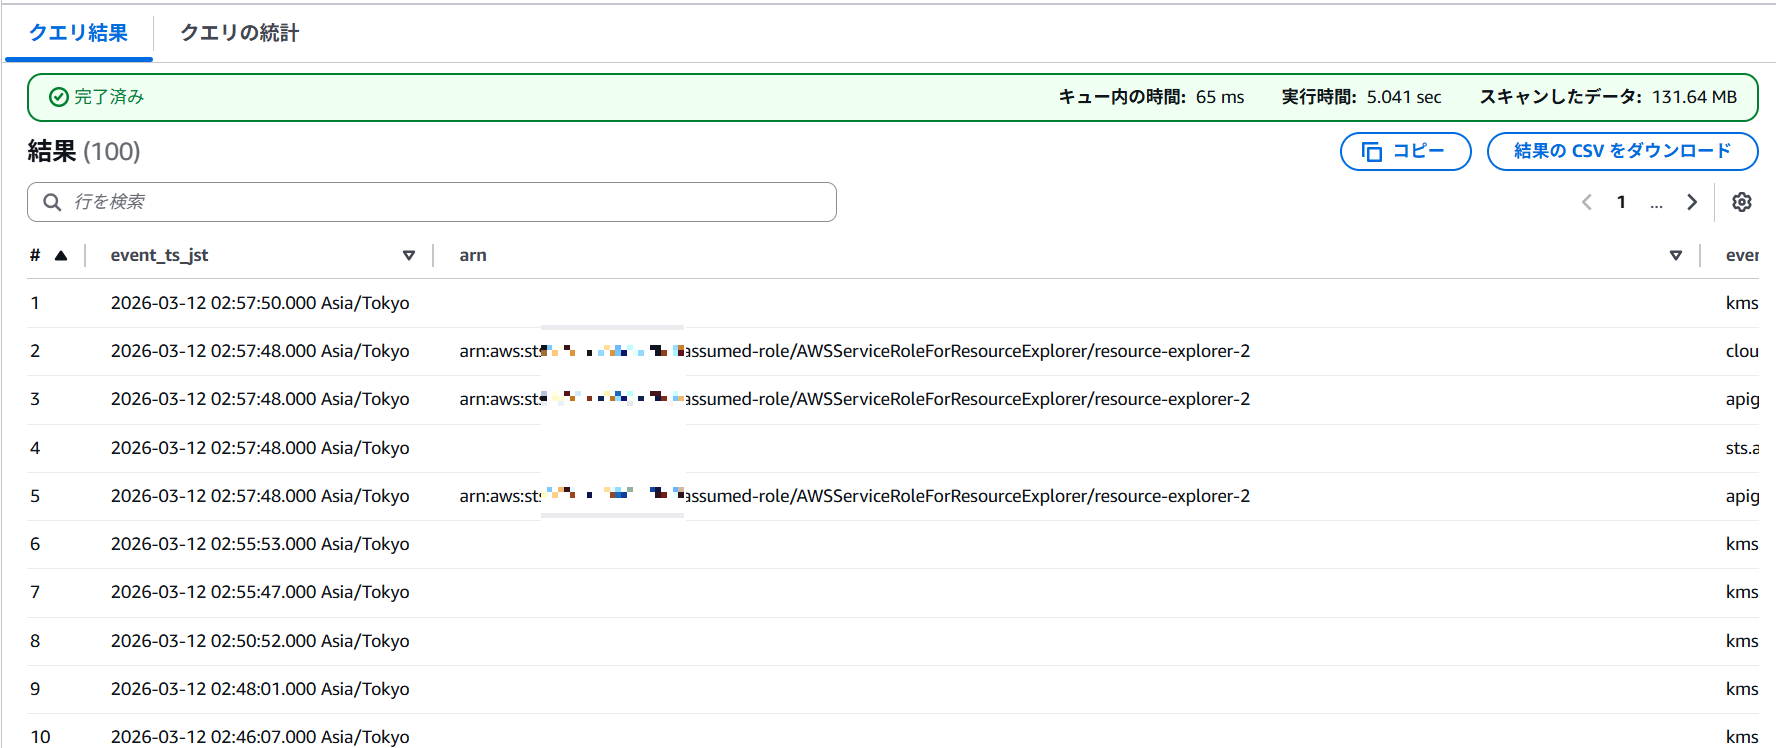Open the event_ts_jst column dropdown arrow
Screen dimensions: 1776x748
(408, 256)
